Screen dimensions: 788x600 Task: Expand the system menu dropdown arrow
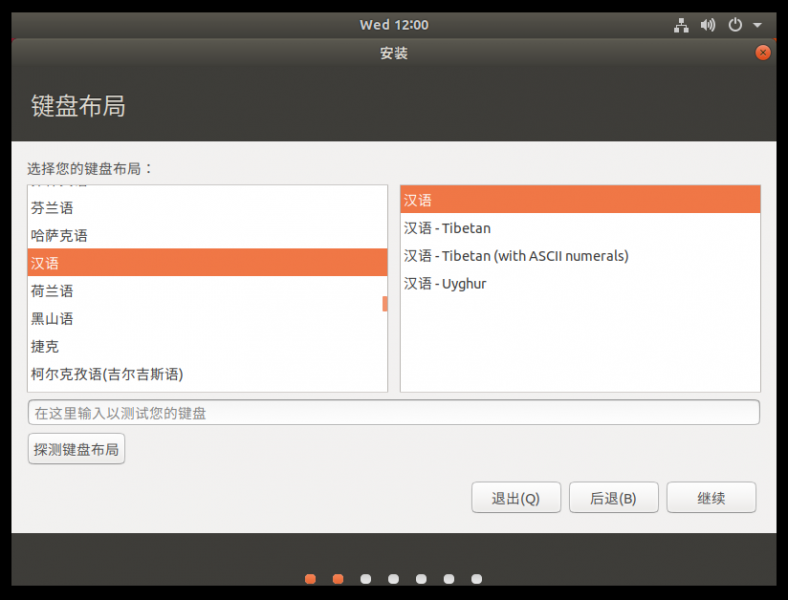click(x=757, y=25)
